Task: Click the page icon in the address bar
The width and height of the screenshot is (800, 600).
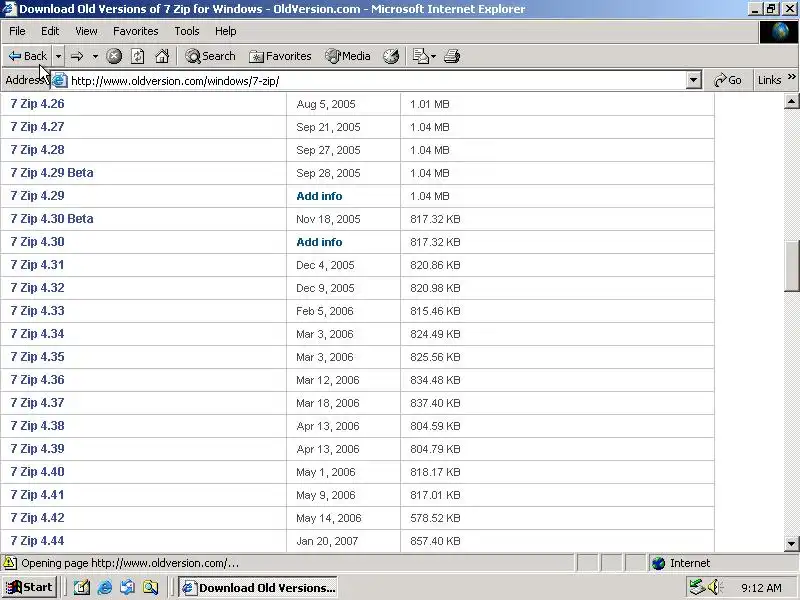Action: [x=60, y=81]
